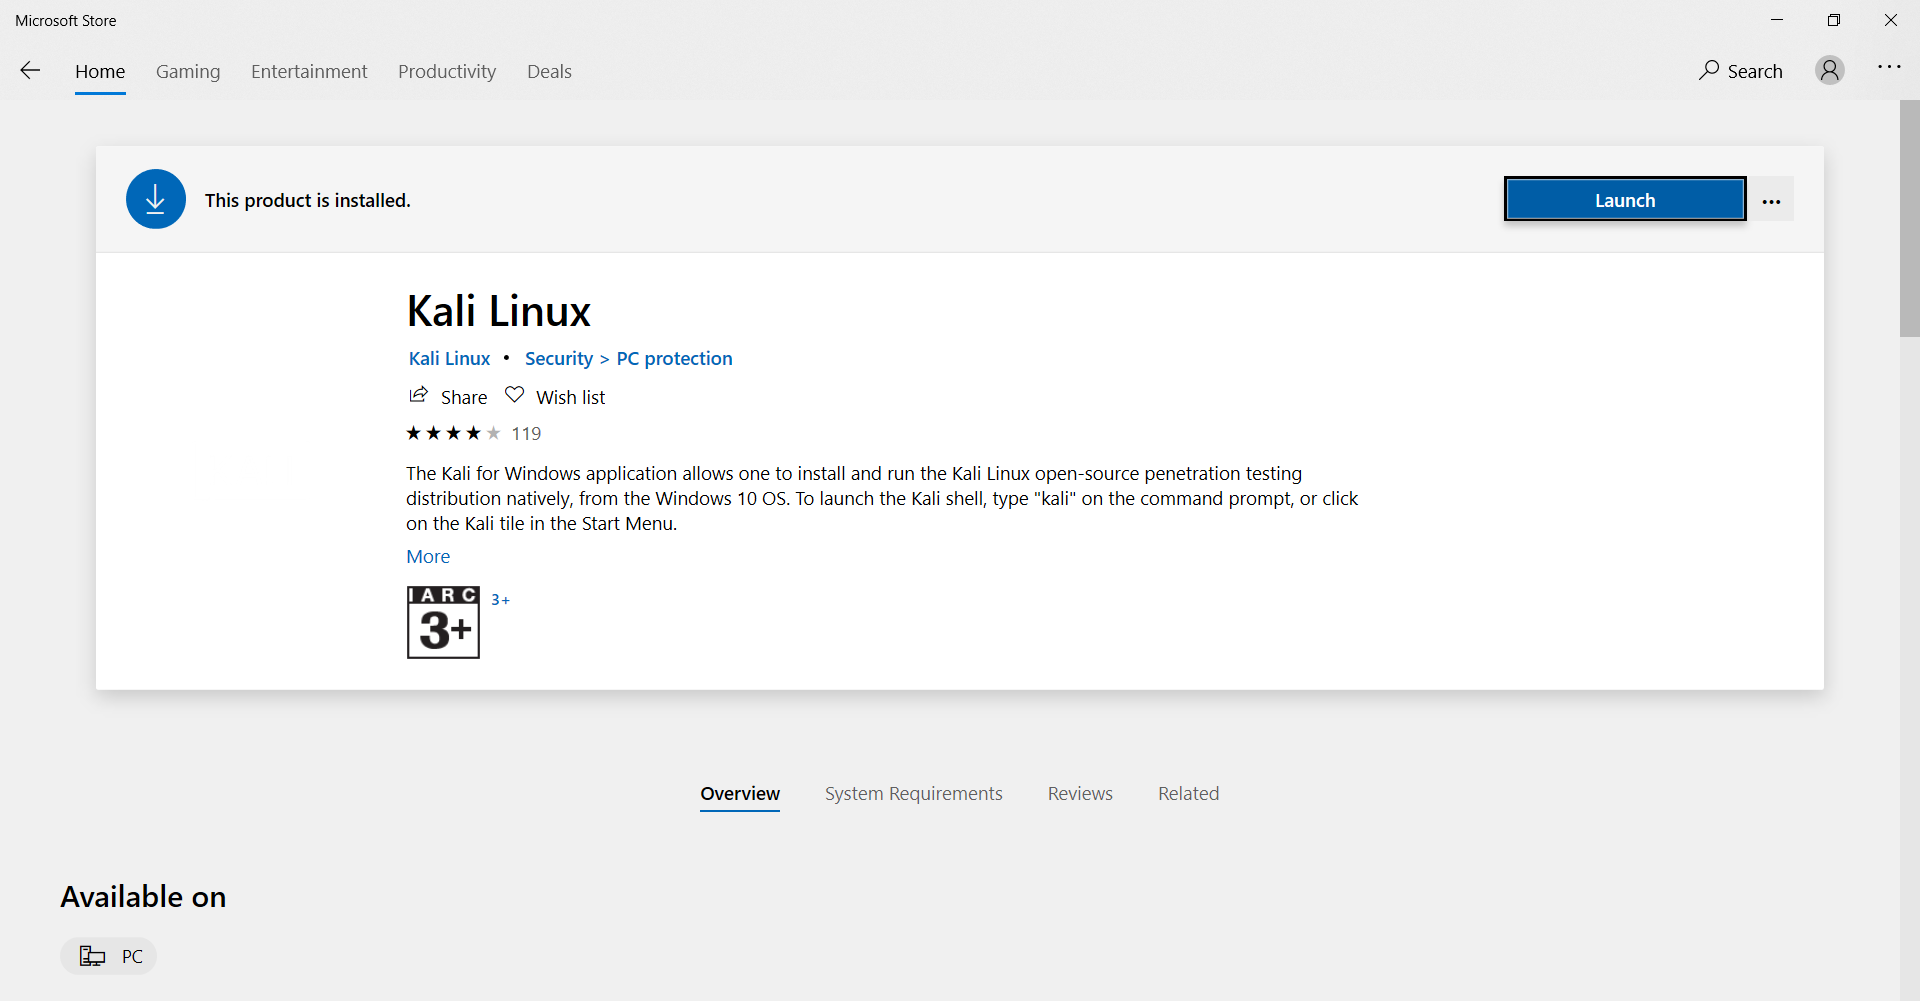The height and width of the screenshot is (1001, 1920).
Task: Click the Share icon
Action: (419, 395)
